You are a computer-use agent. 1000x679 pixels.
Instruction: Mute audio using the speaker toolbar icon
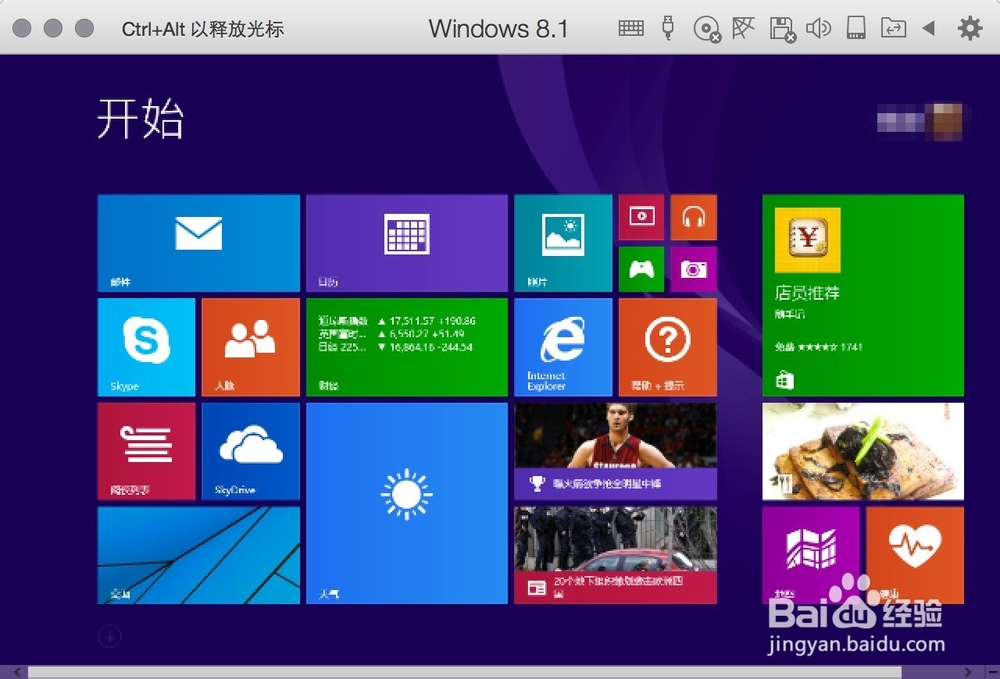click(820, 28)
